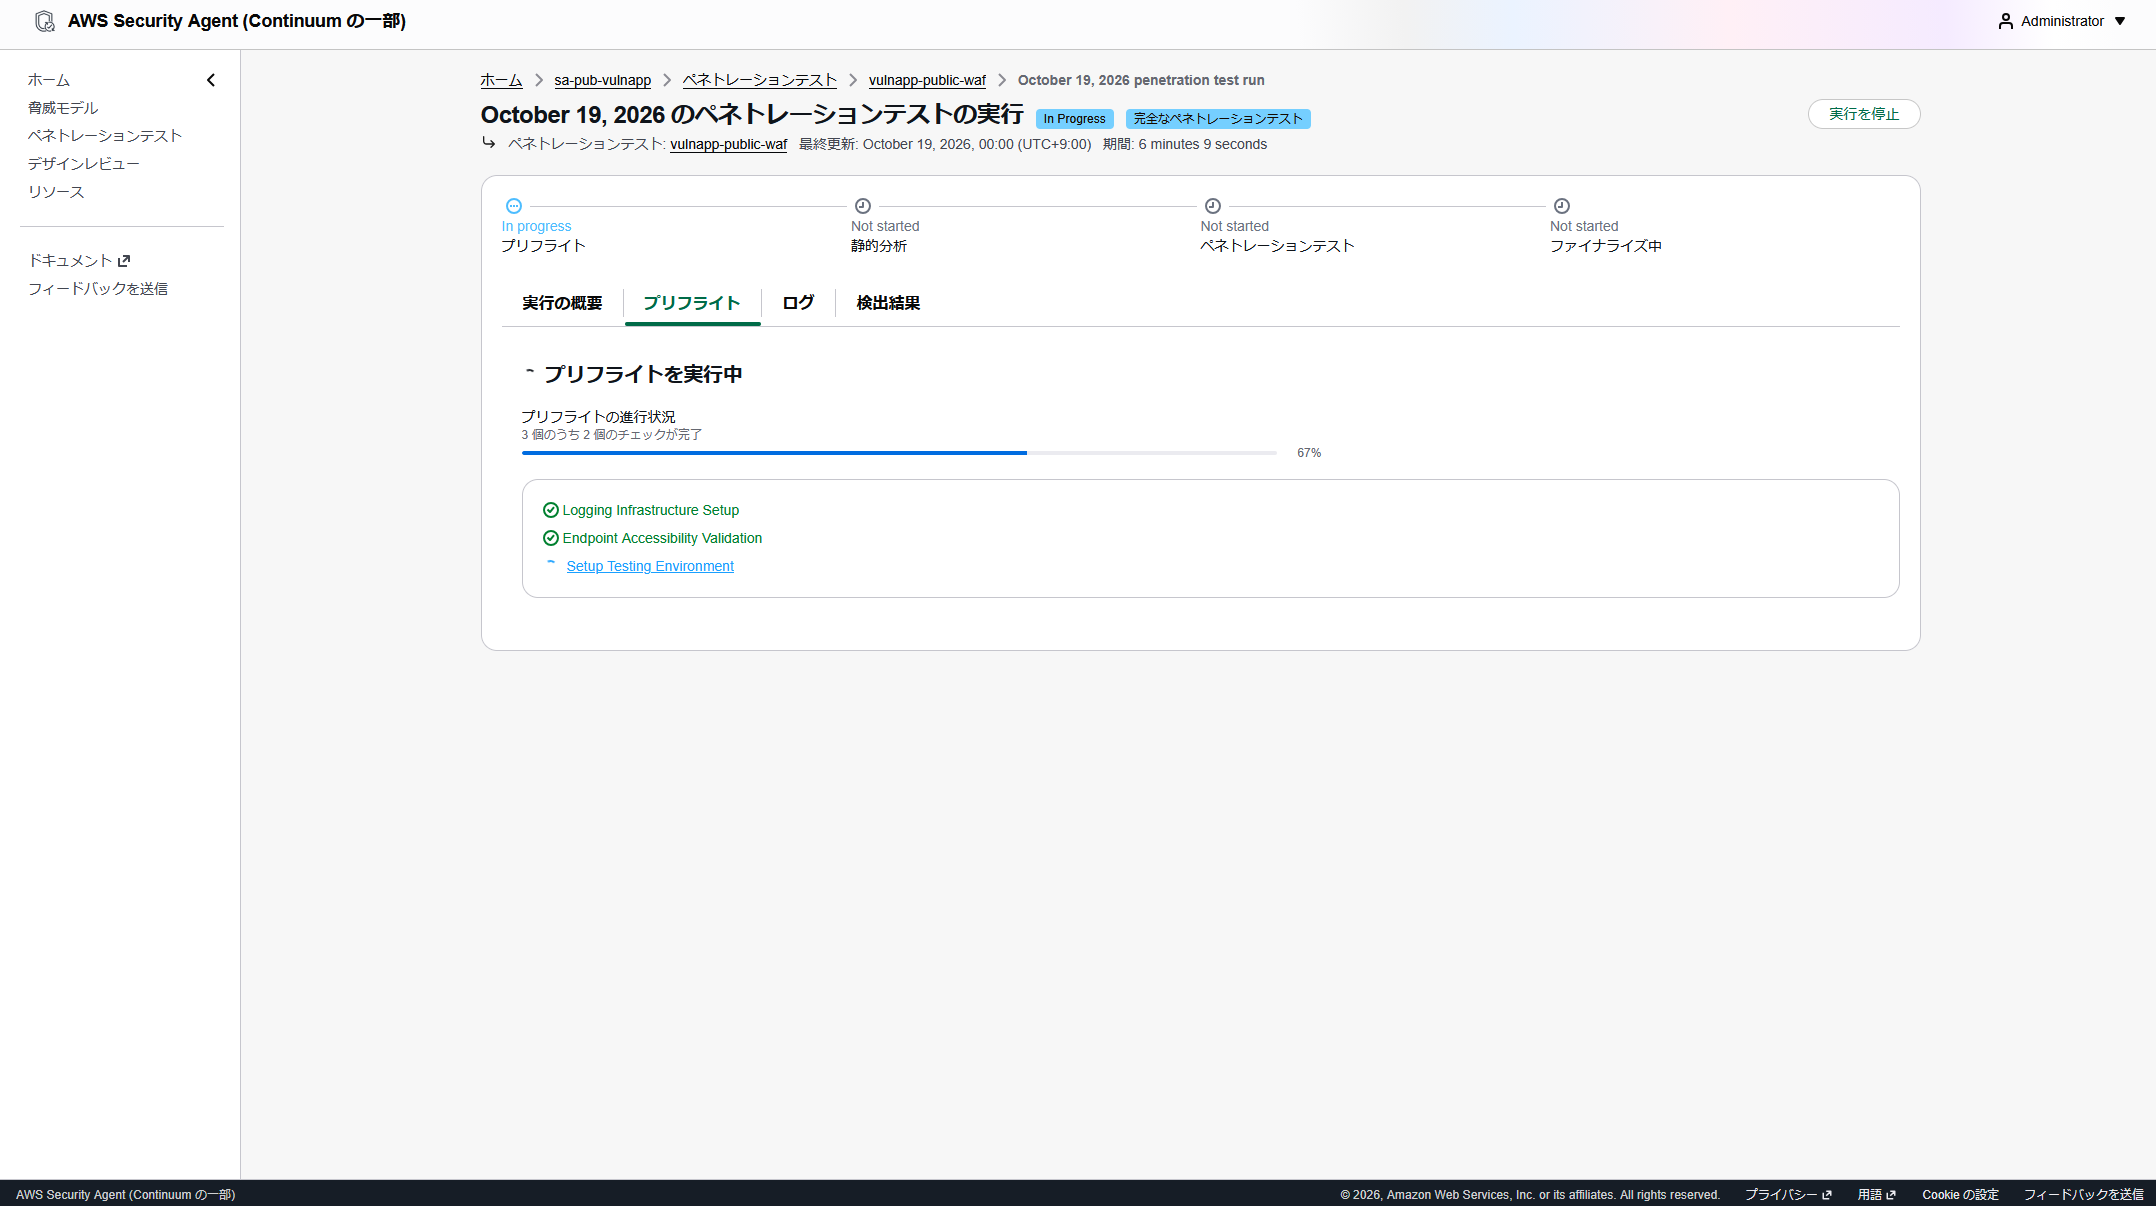Open Cookie の設定 in footer
The height and width of the screenshot is (1206, 2156).
click(1960, 1195)
